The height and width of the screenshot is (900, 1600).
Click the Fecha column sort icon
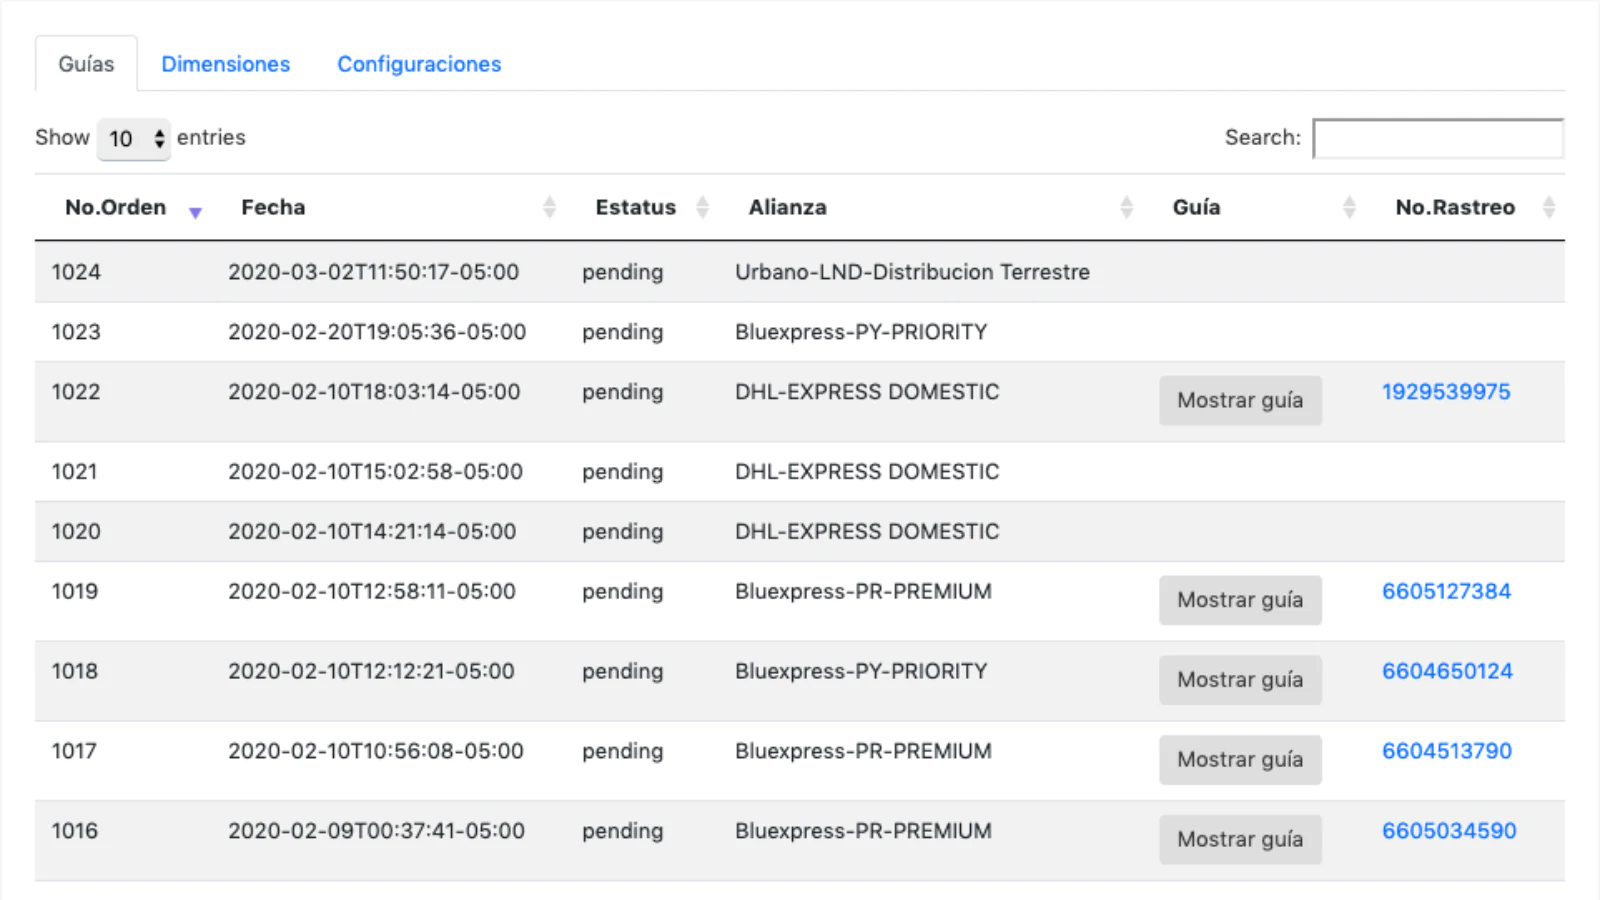pos(549,207)
